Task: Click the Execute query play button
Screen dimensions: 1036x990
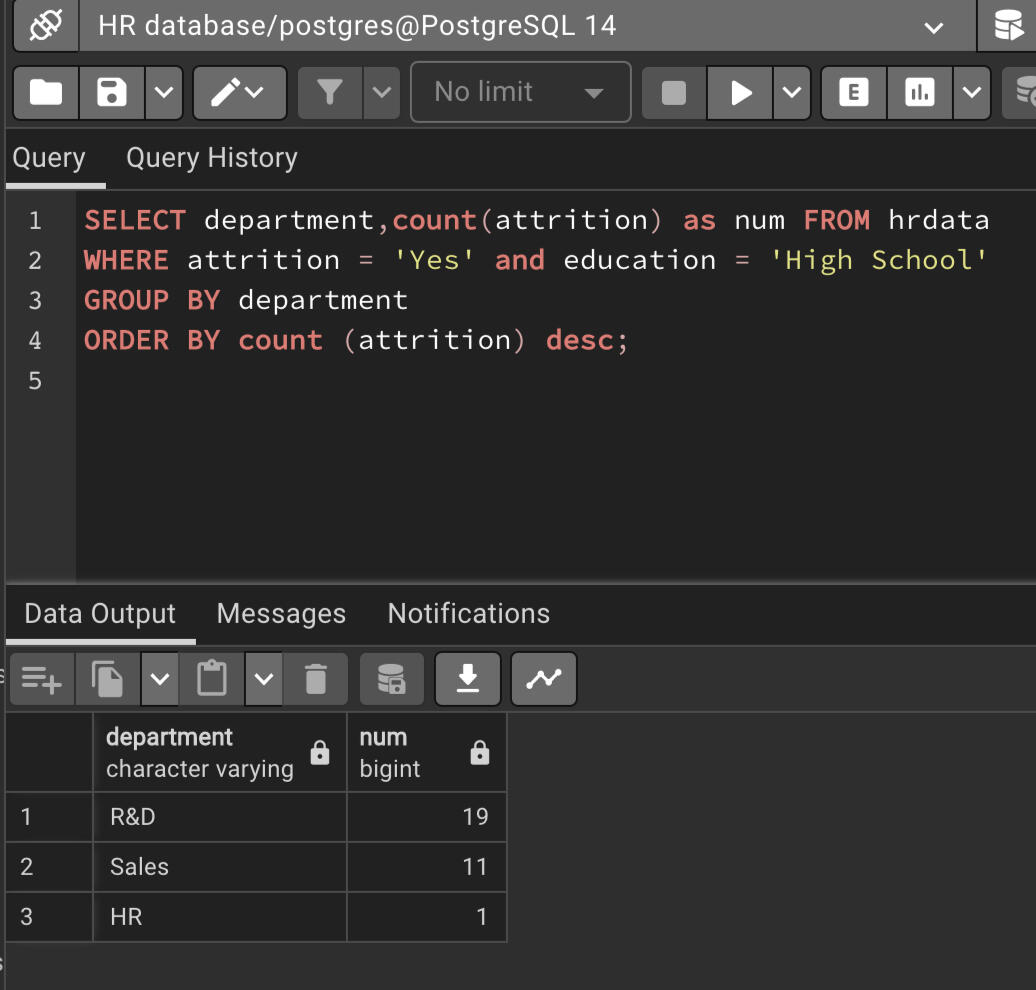Action: tap(741, 93)
